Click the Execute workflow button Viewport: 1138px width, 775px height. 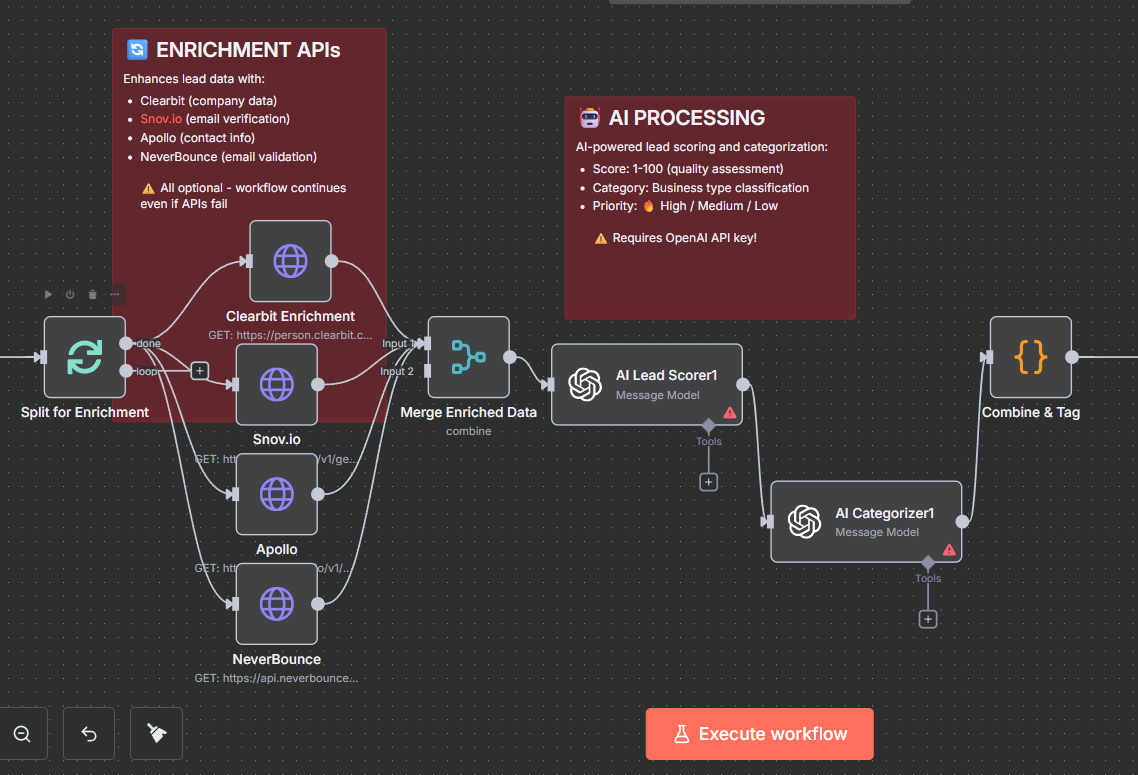pyautogui.click(x=759, y=734)
